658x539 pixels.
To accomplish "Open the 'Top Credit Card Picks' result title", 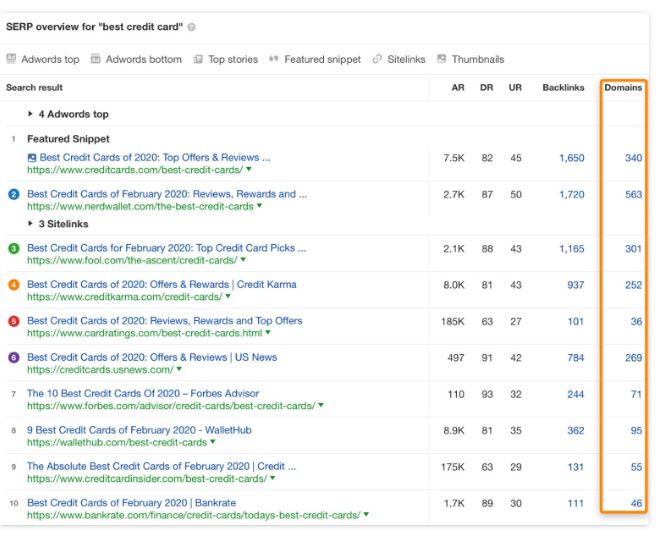I will tap(167, 248).
